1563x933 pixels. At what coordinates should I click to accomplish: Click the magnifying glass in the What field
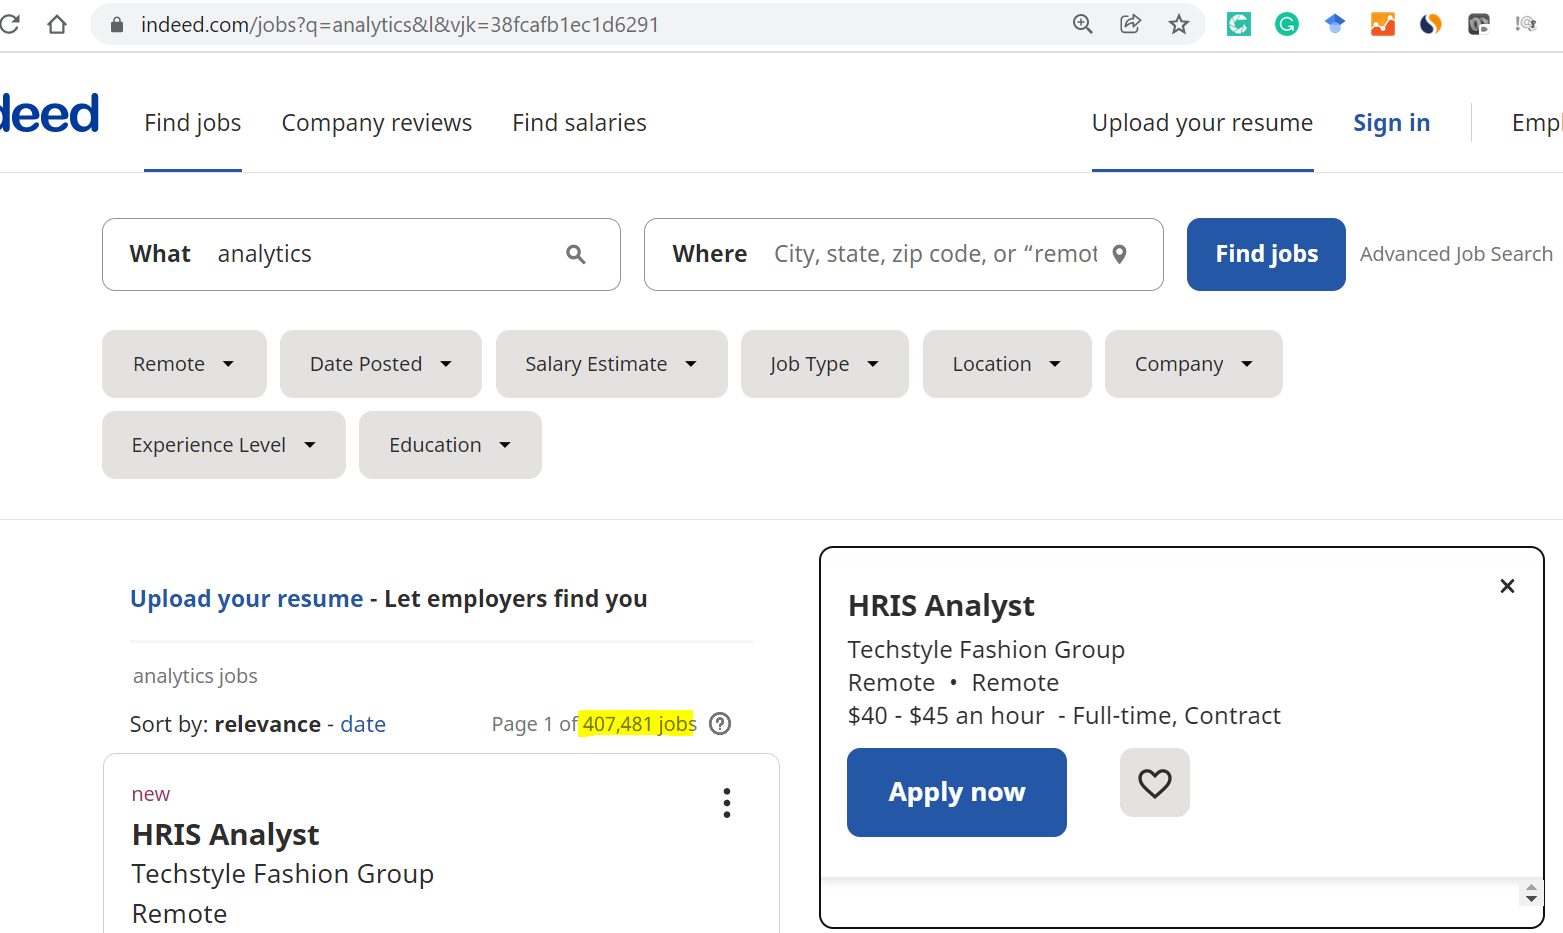[x=576, y=254]
